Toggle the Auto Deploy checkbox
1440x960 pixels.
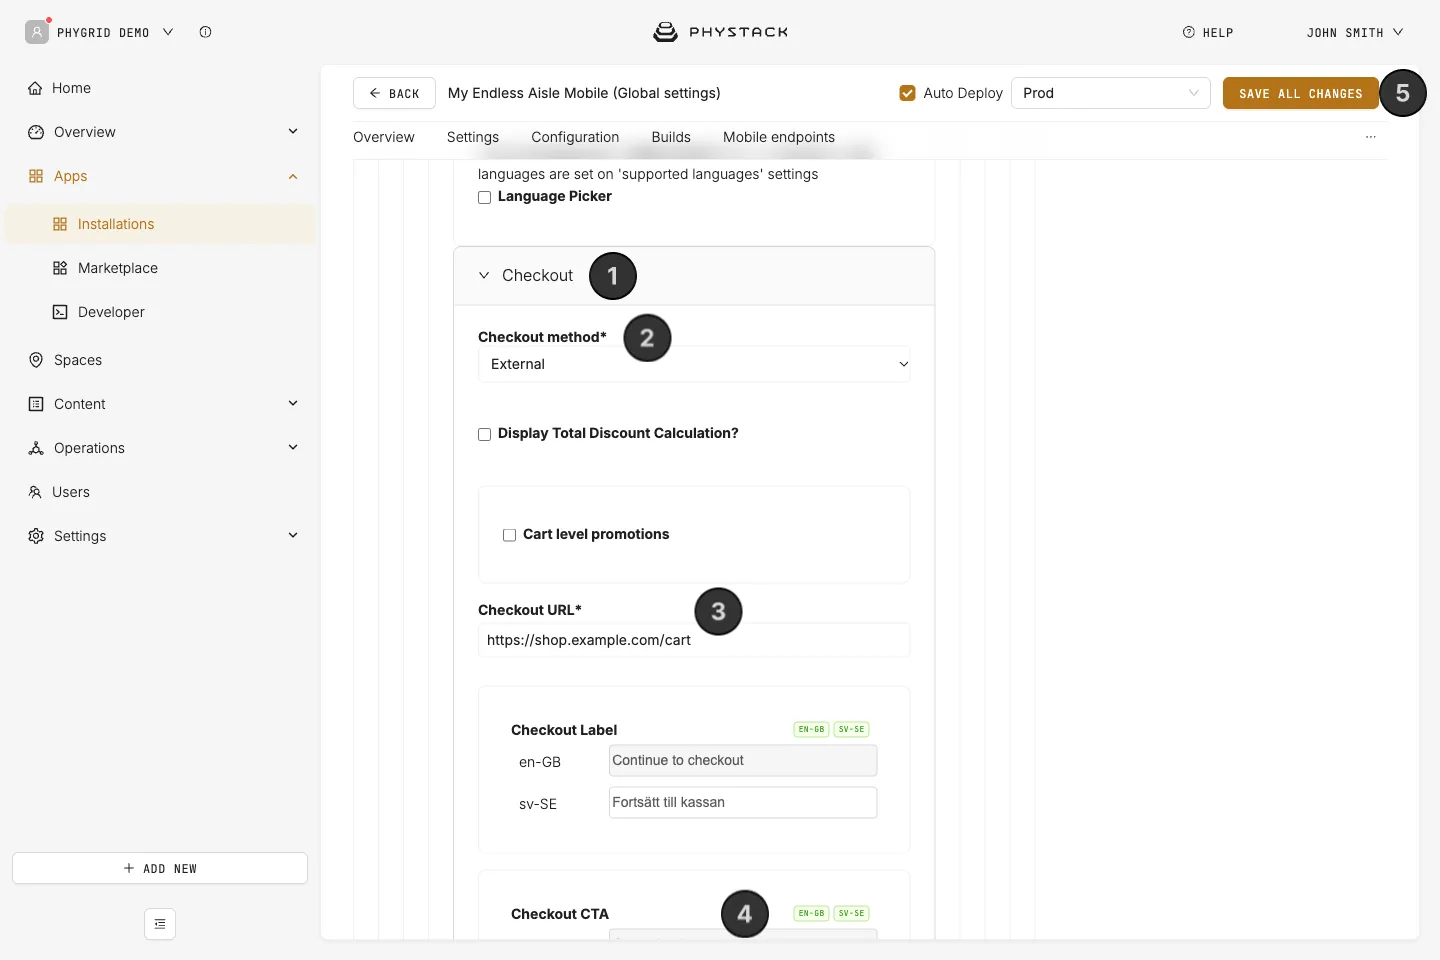908,93
